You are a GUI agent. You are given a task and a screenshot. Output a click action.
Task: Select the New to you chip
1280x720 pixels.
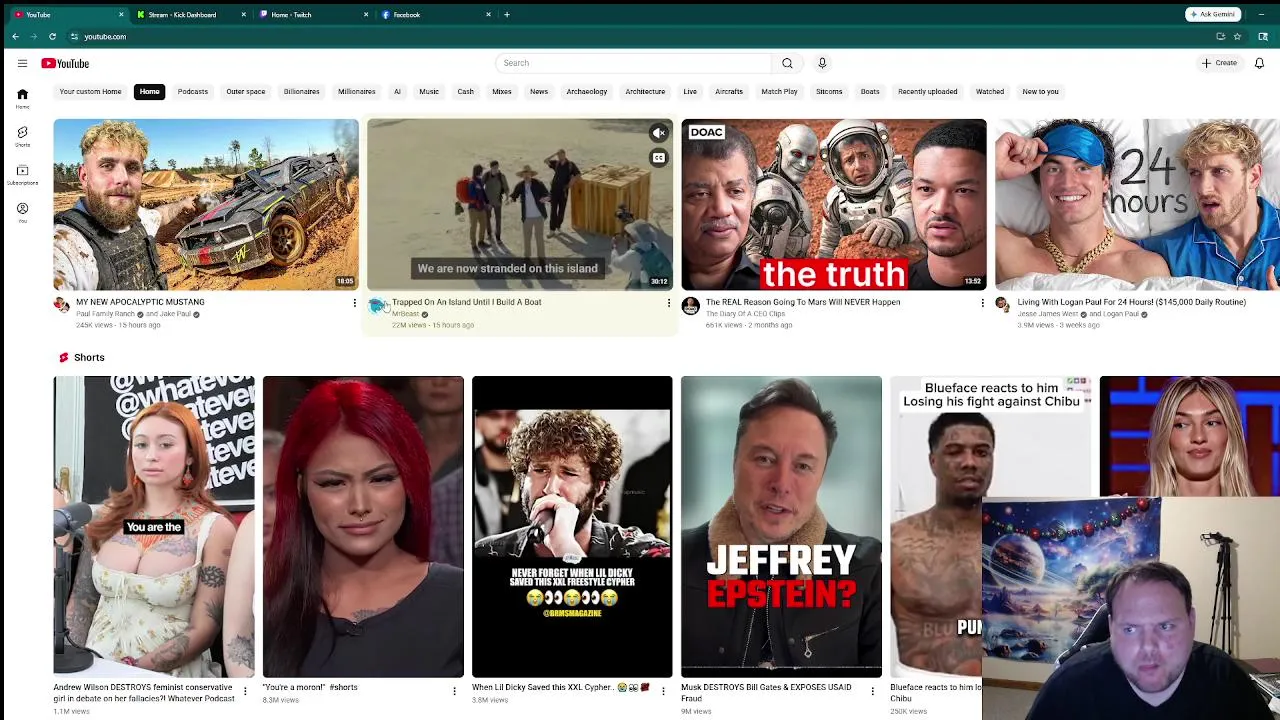tap(1040, 91)
